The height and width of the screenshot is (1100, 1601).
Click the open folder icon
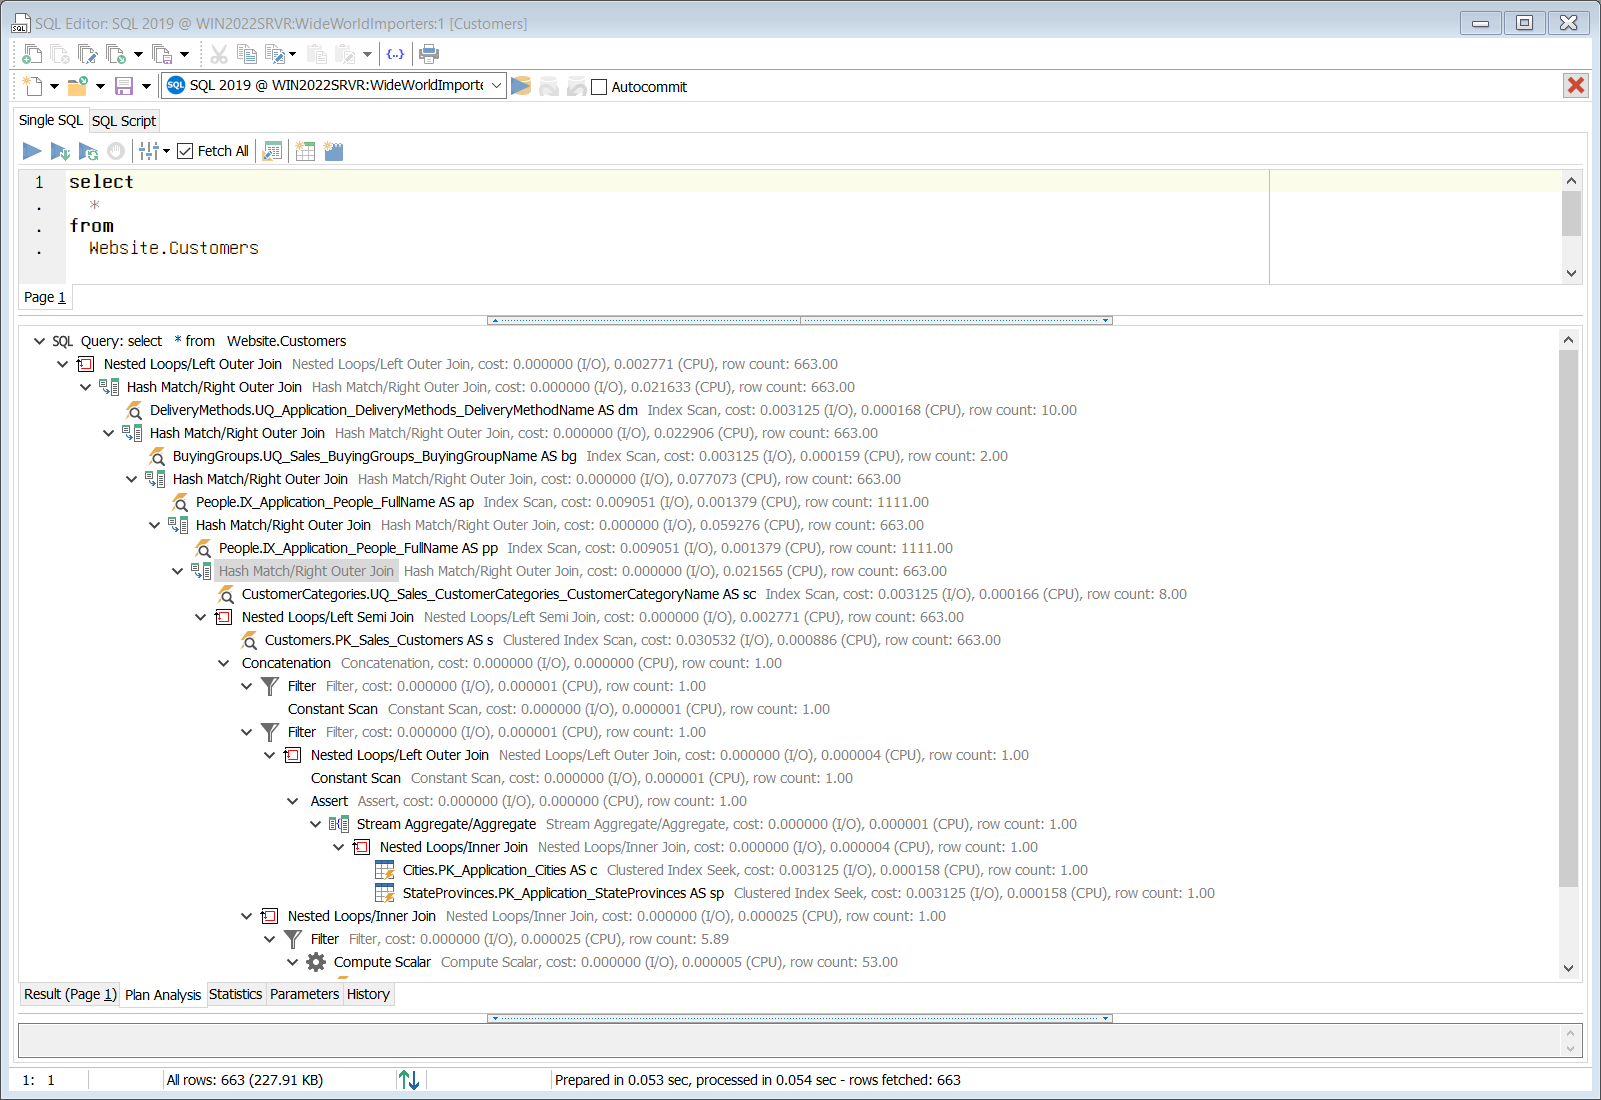coord(78,87)
